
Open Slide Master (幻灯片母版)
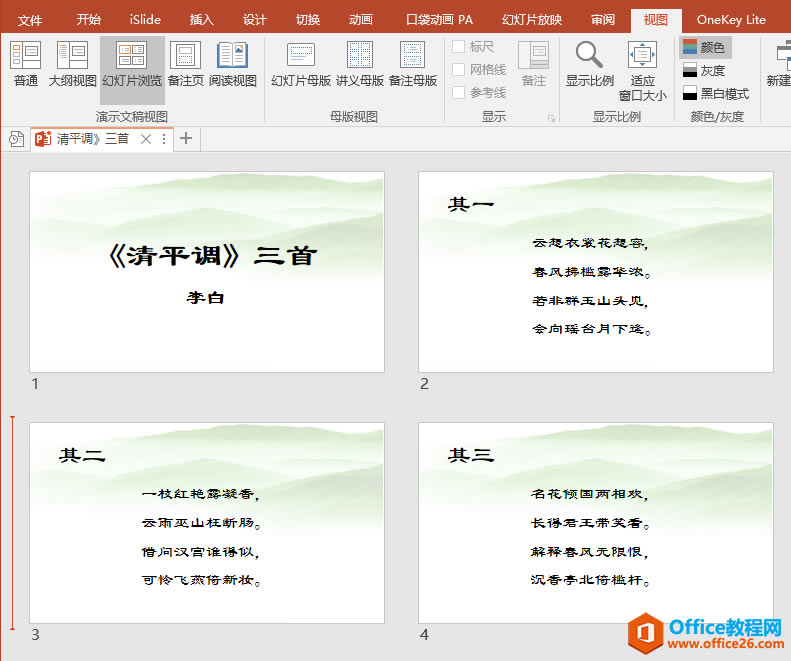point(301,64)
